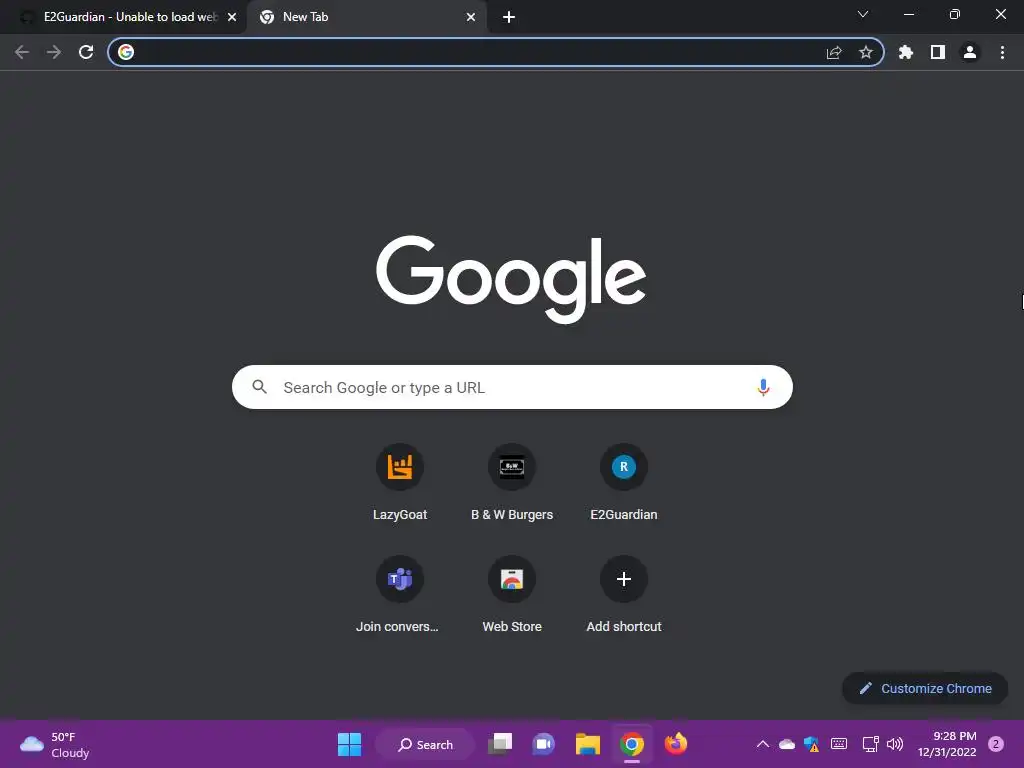Viewport: 1024px width, 768px height.
Task: Show hidden system tray icons
Action: pyautogui.click(x=762, y=744)
